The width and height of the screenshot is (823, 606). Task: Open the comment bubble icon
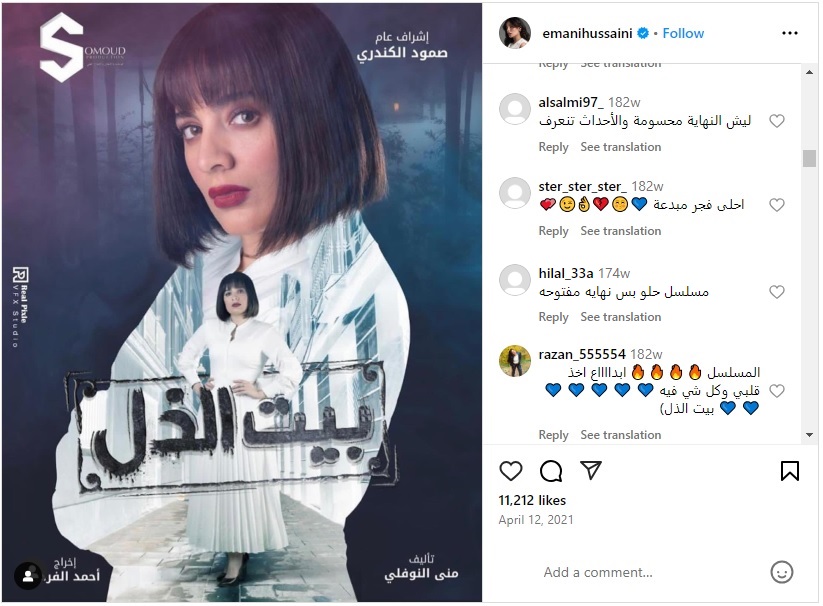[x=551, y=471]
